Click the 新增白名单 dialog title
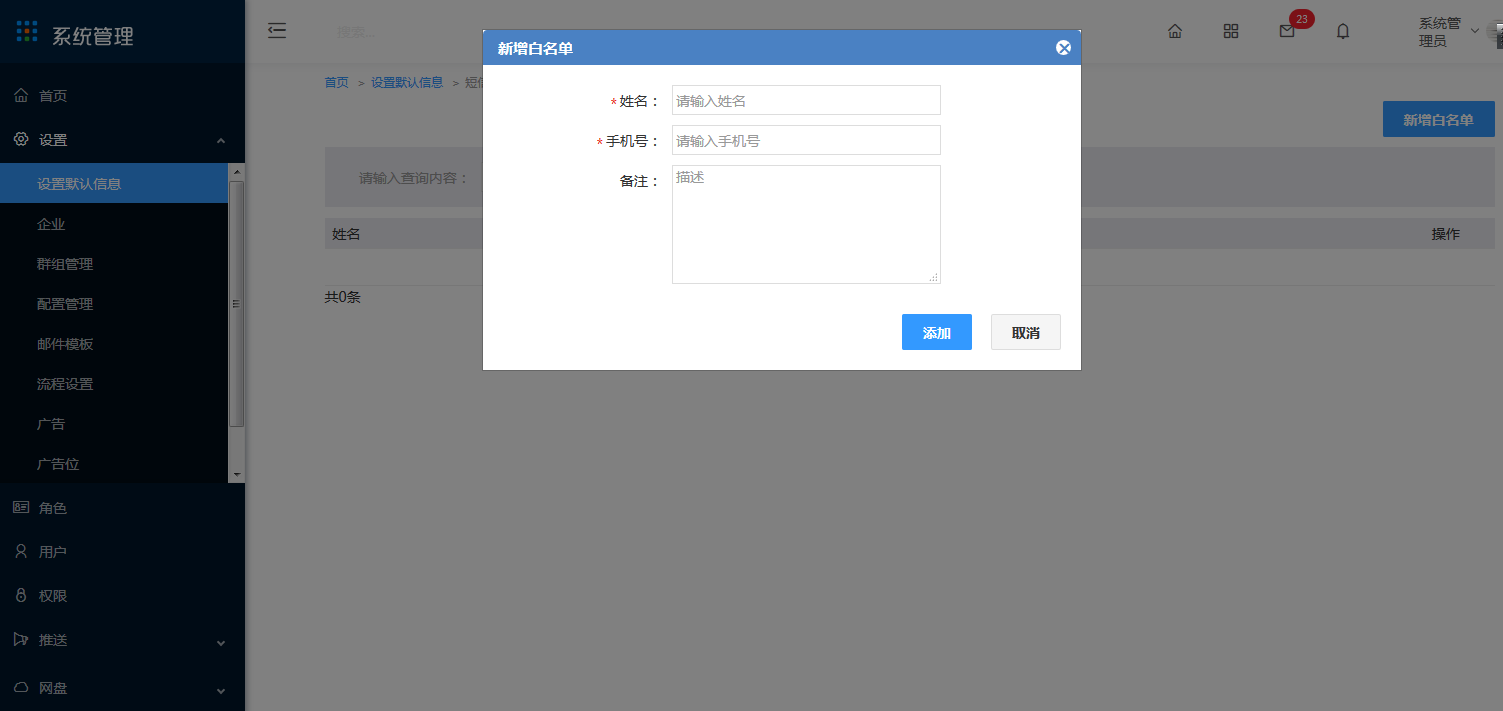The image size is (1503, 711). 535,48
